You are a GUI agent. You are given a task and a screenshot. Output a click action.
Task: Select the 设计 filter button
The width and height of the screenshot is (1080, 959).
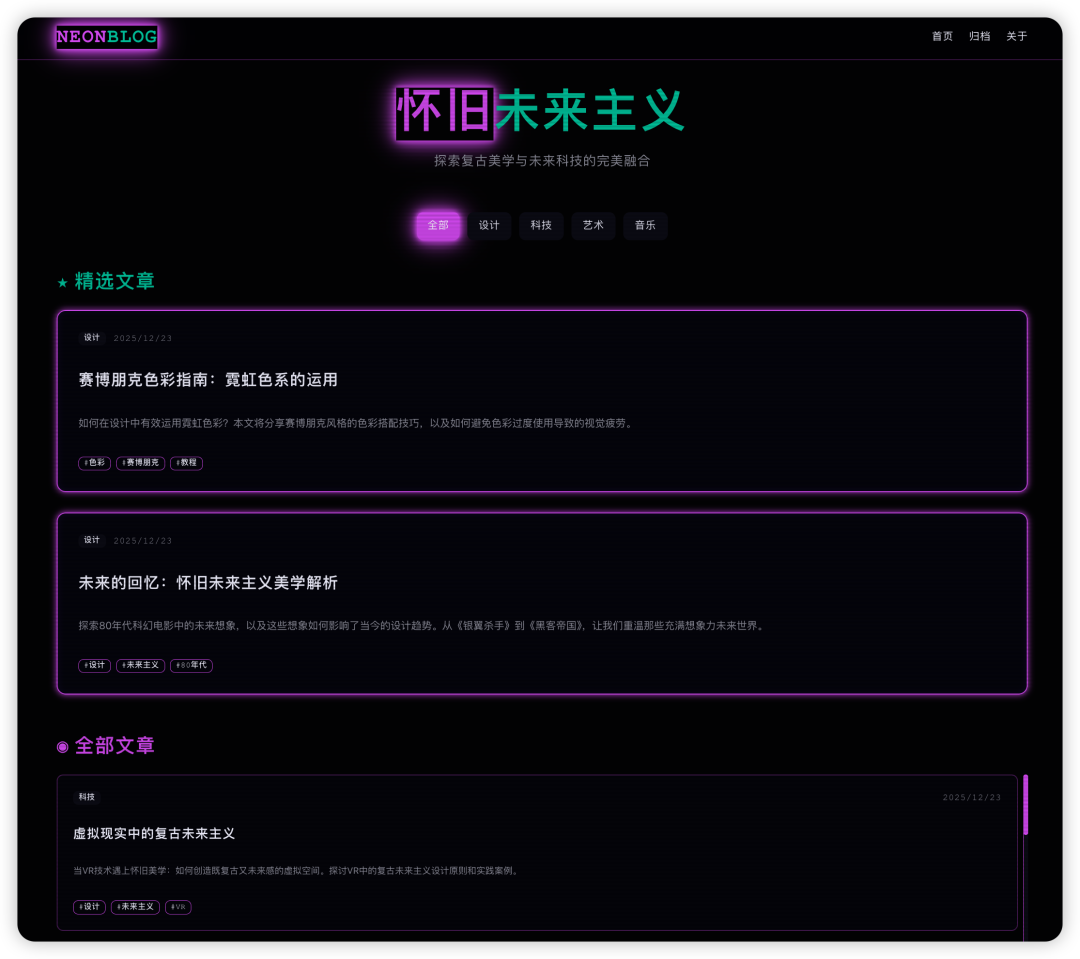(490, 225)
